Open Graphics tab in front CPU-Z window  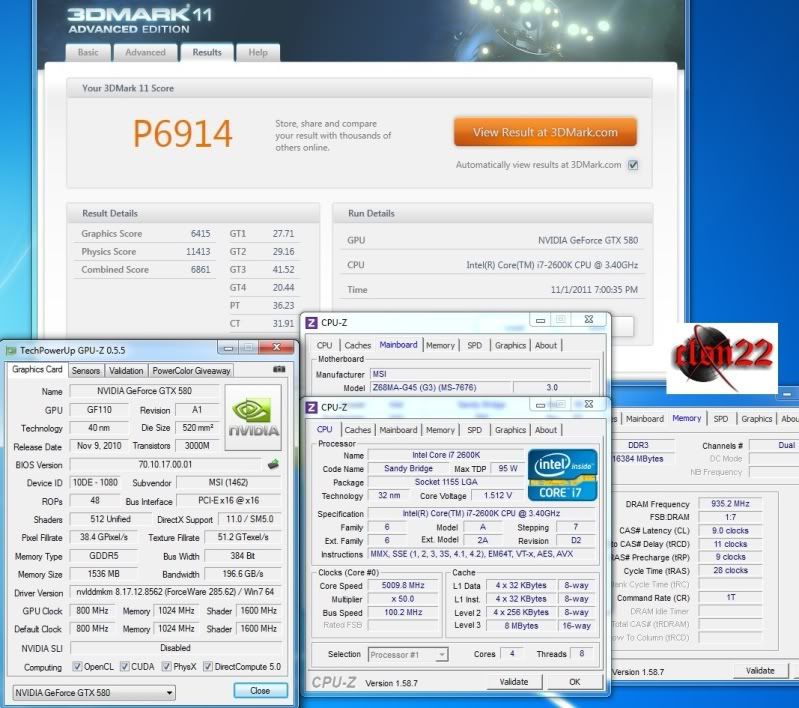(510, 430)
